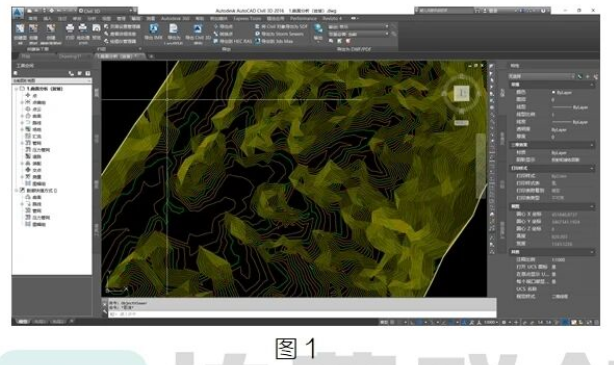Click the 材质 ByLayer property value
Viewport: 614px width, 365px height.
559,153
